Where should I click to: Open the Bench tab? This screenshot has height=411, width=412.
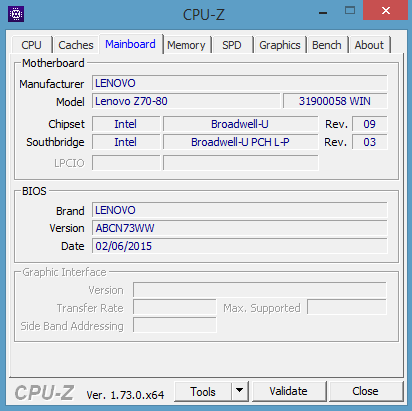[327, 45]
